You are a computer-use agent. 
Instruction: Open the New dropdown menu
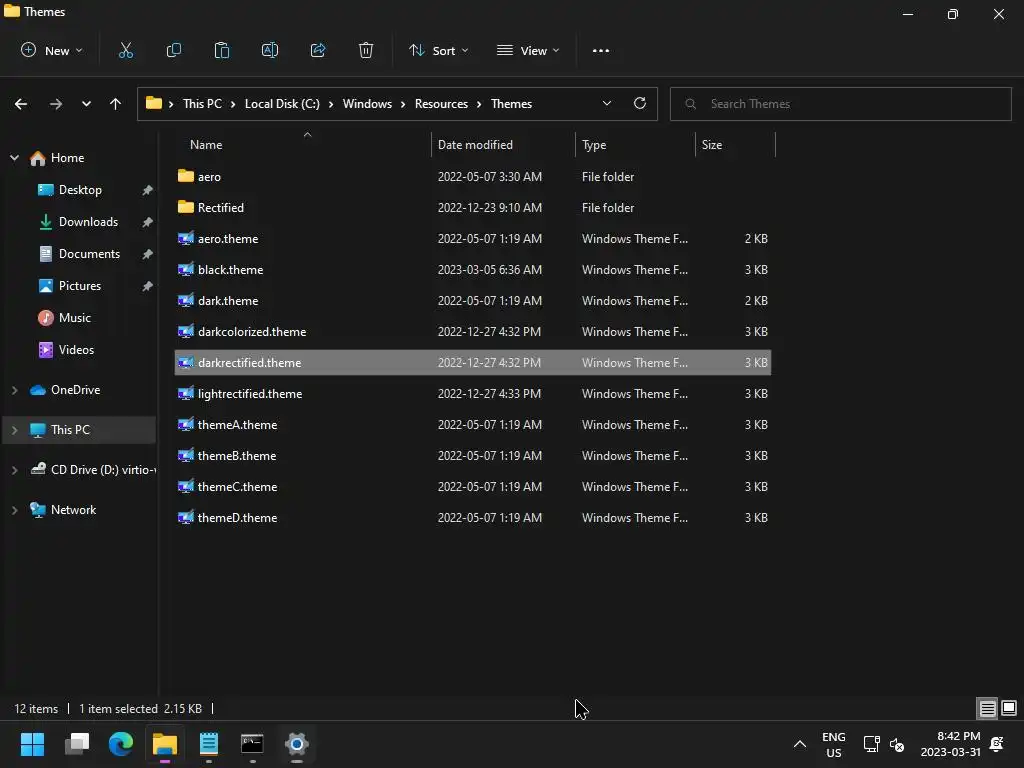tap(52, 50)
